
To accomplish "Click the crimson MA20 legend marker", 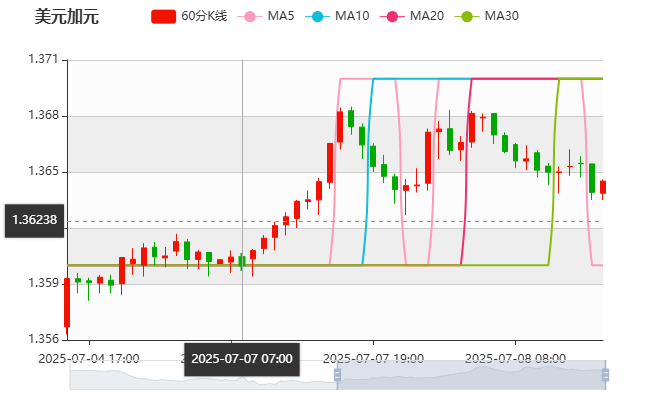I will (392, 17).
